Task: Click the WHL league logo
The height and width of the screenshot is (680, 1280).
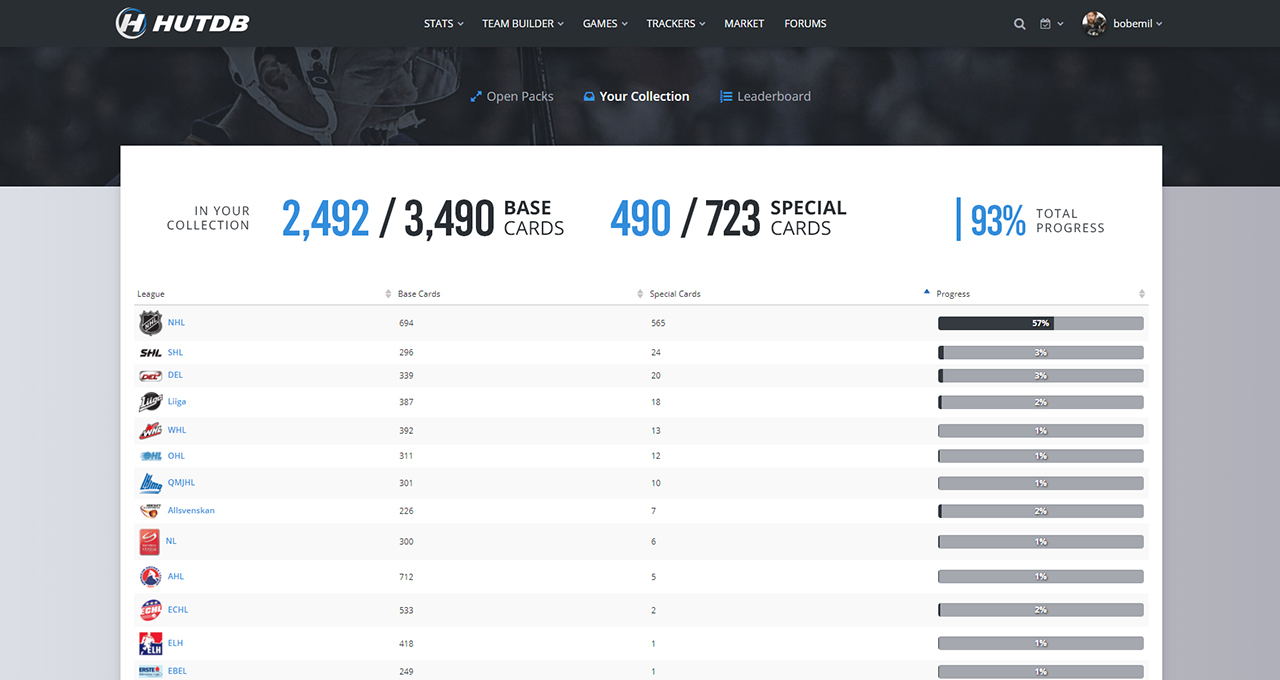Action: click(150, 431)
